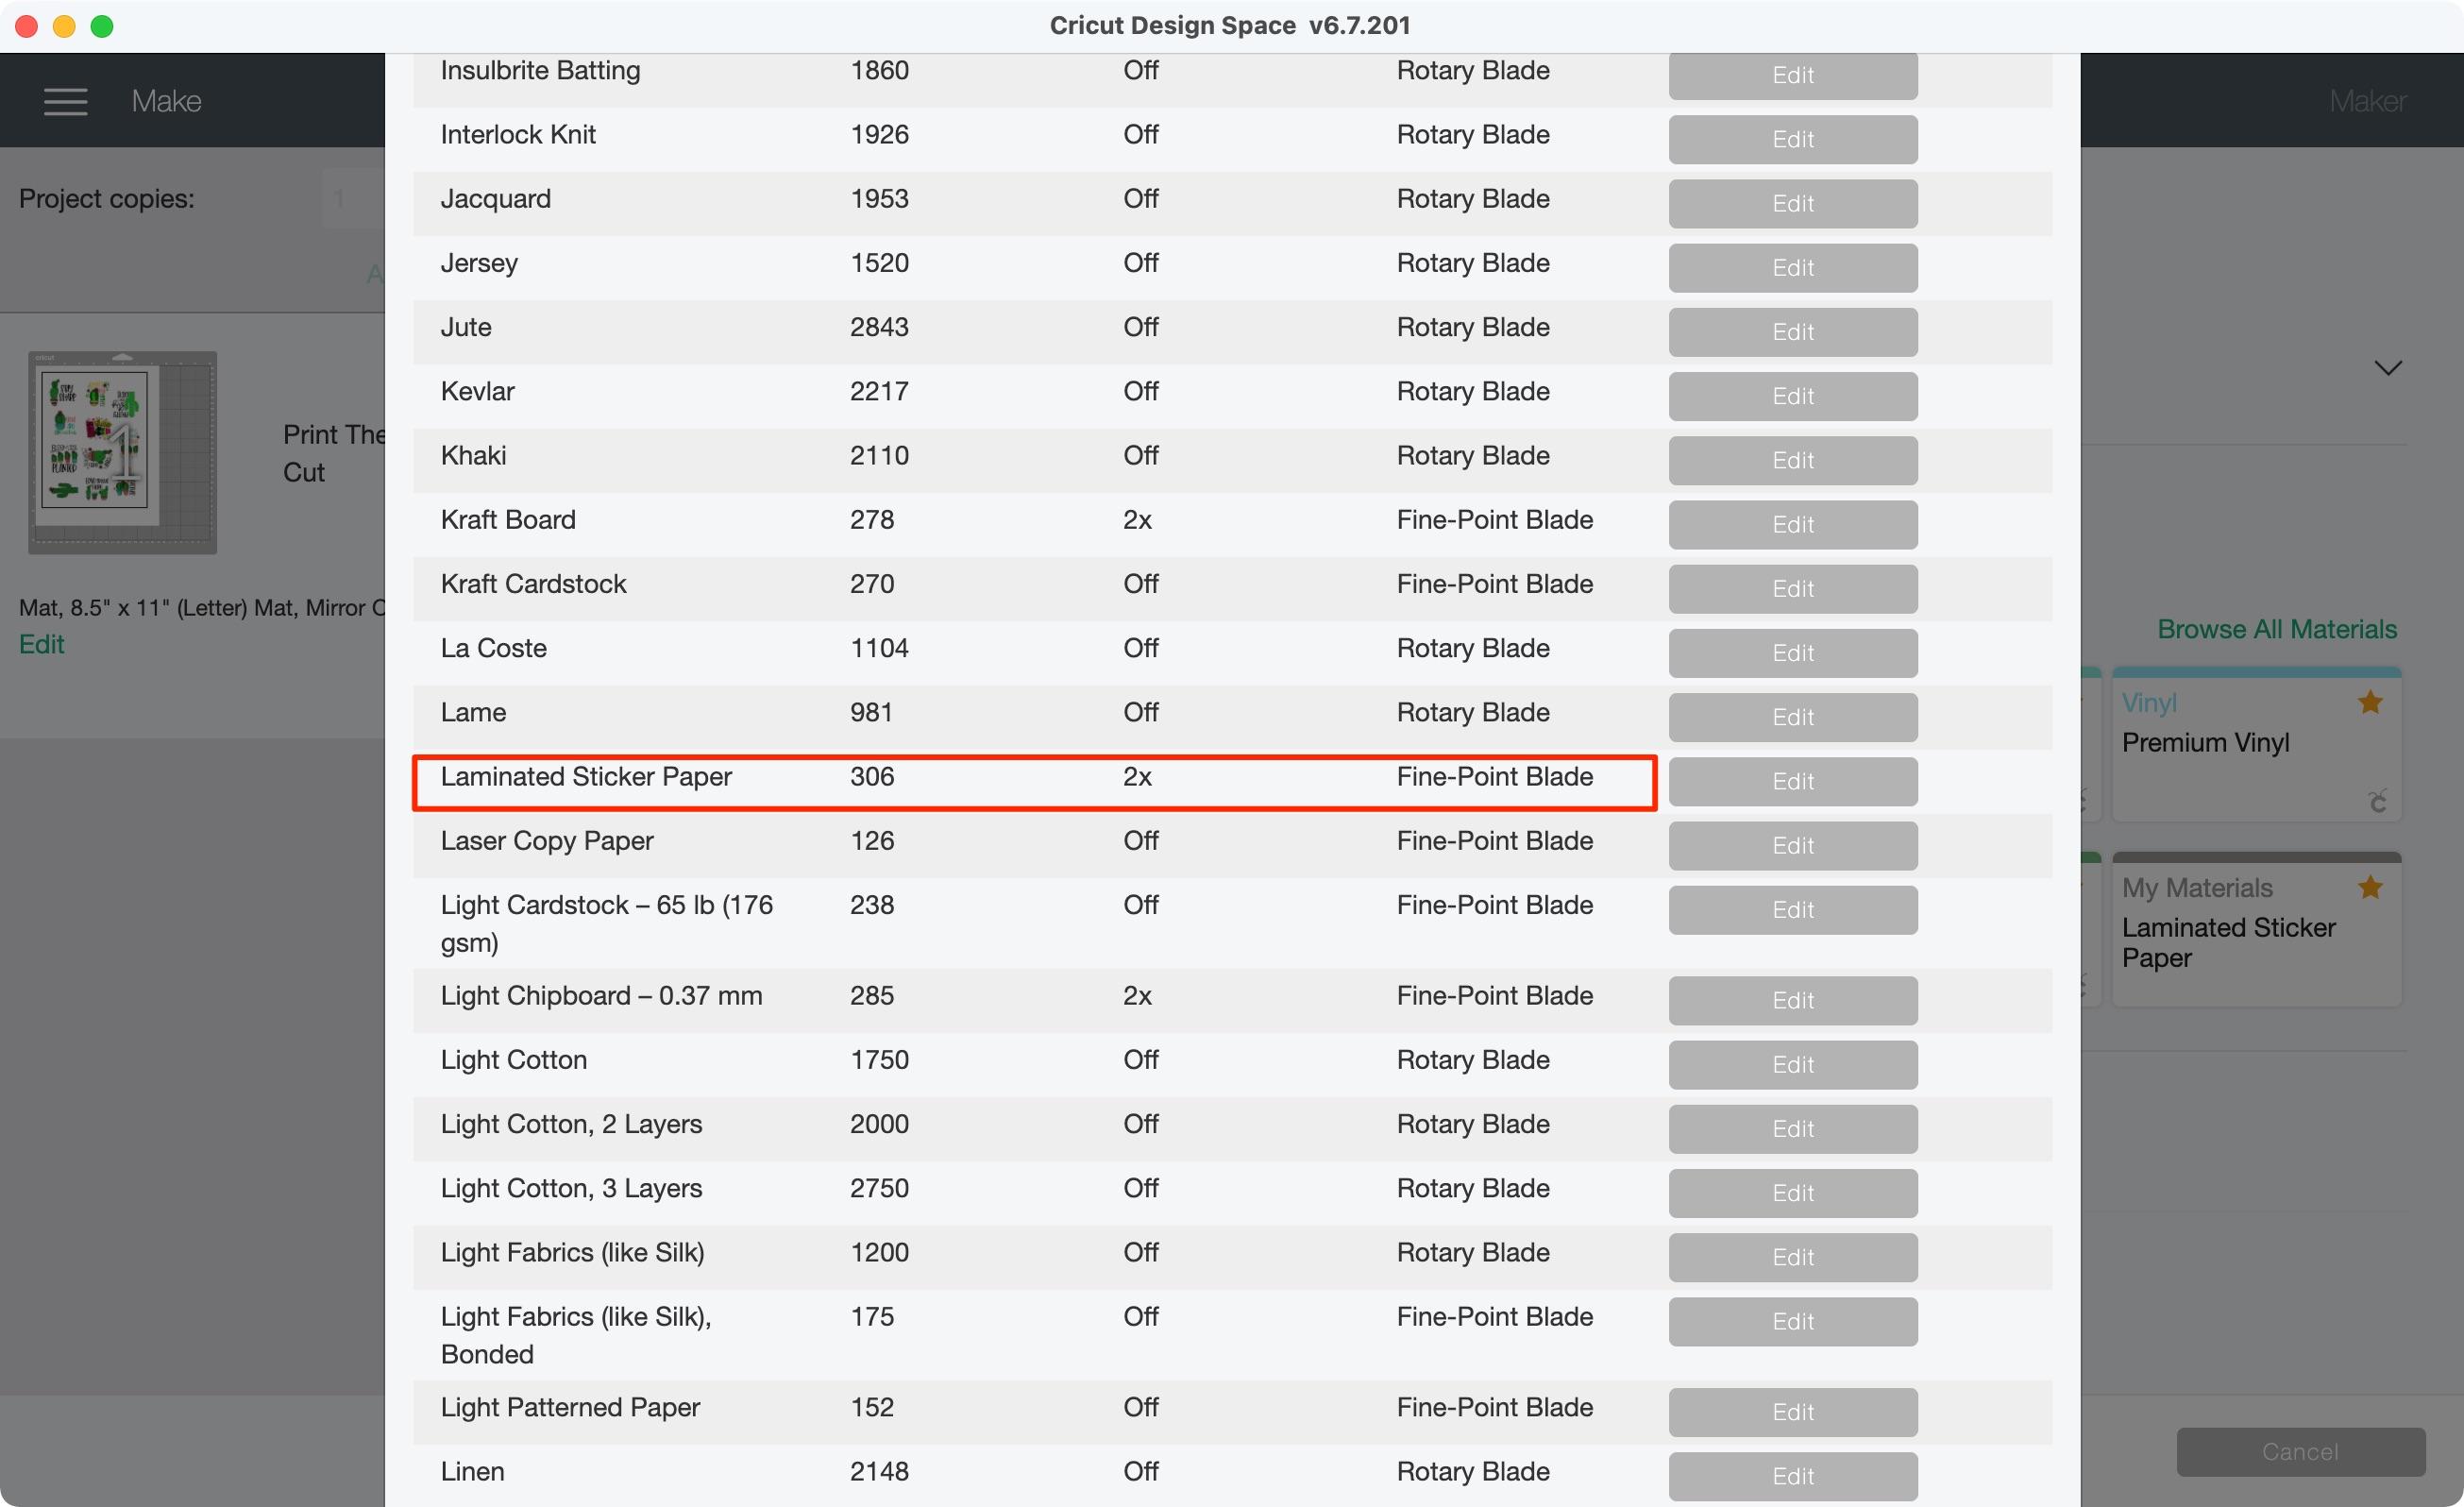Click Edit for Light Chipboard 0.37 mm
Viewport: 2464px width, 1507px height.
1793,1000
